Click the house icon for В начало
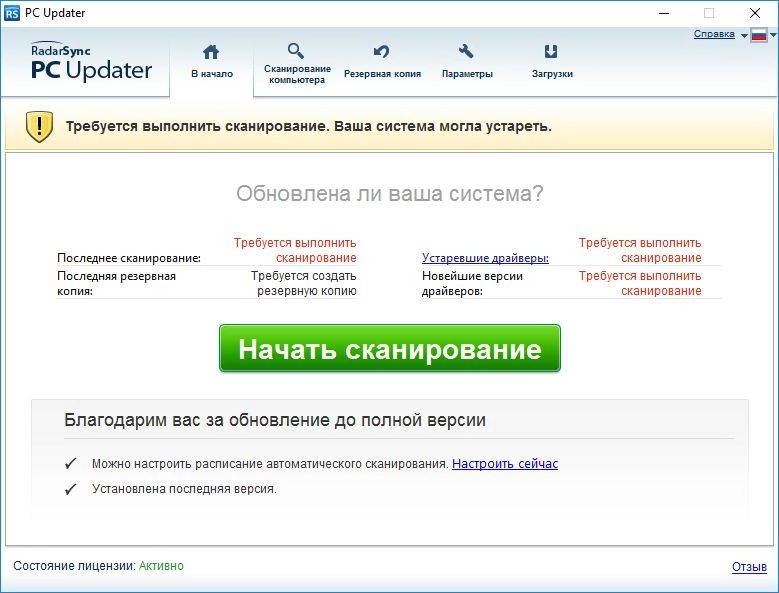The width and height of the screenshot is (779, 593). (211, 52)
